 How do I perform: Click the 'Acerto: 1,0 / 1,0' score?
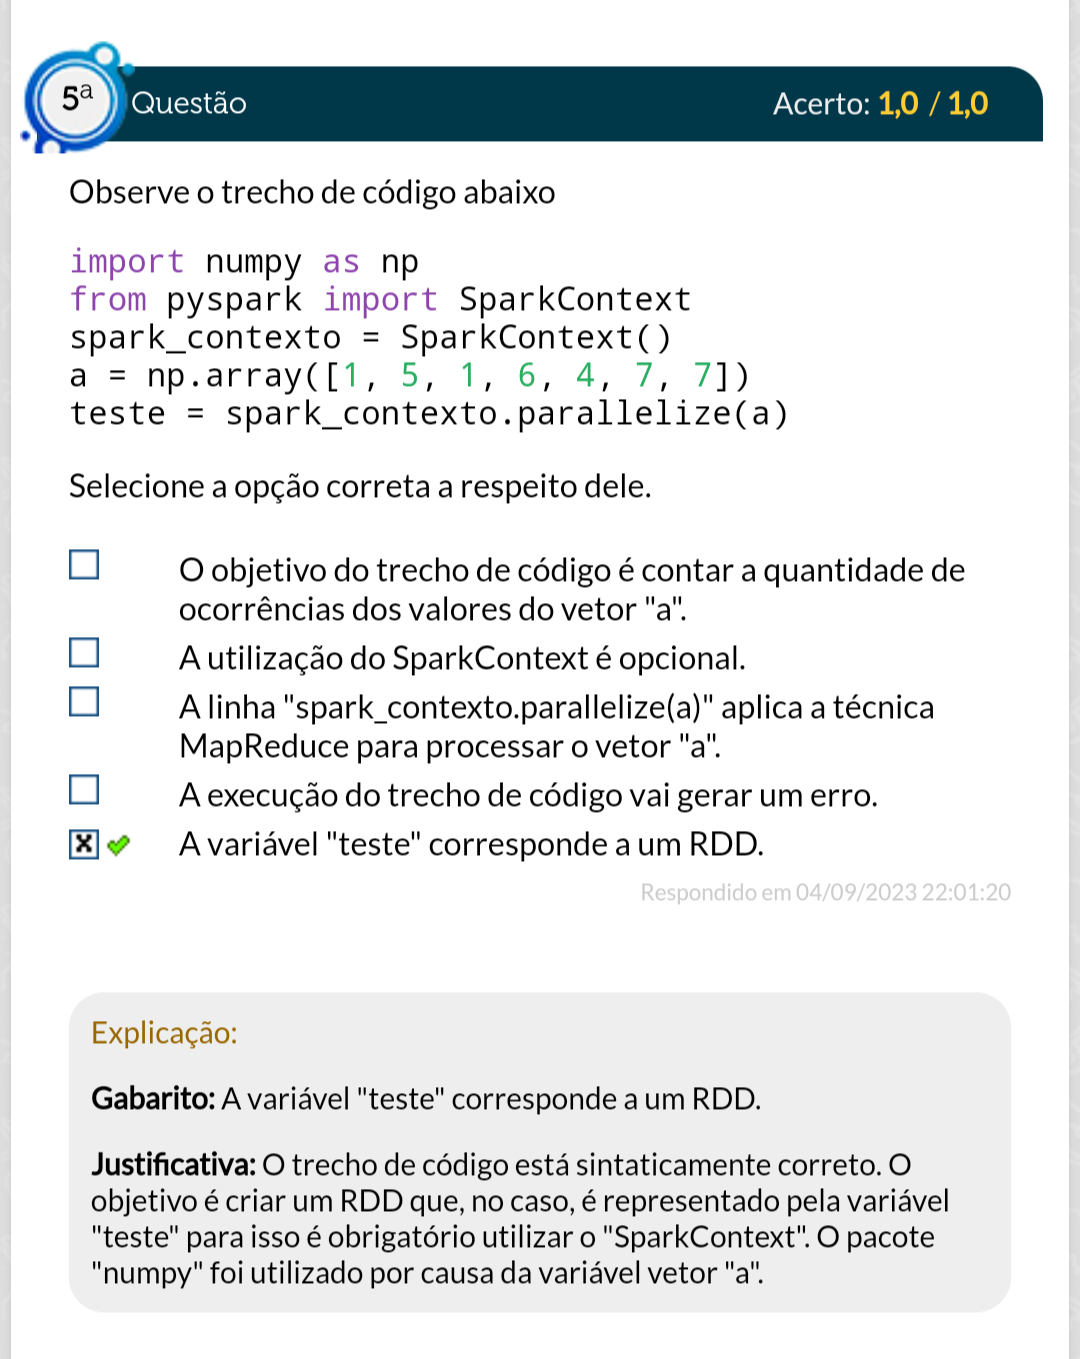tap(880, 103)
